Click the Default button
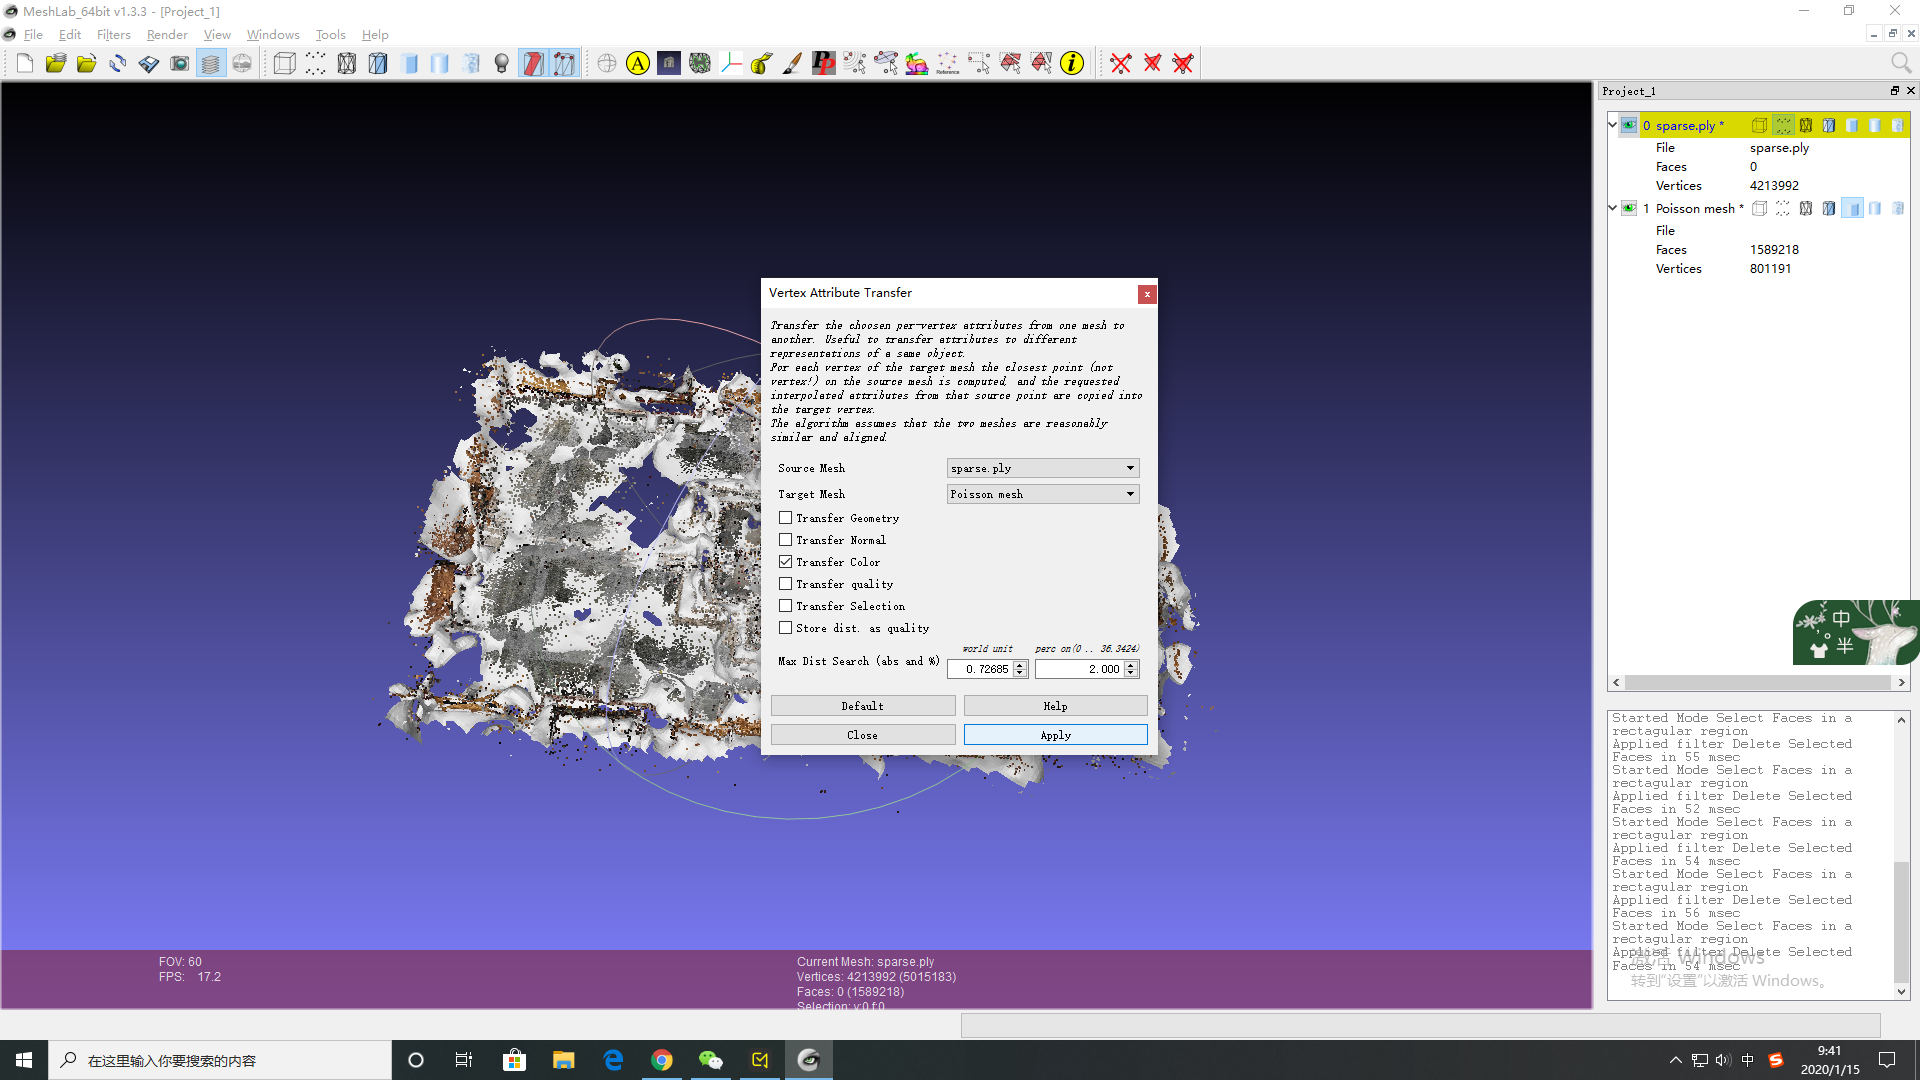This screenshot has height=1080, width=1920. [x=862, y=706]
